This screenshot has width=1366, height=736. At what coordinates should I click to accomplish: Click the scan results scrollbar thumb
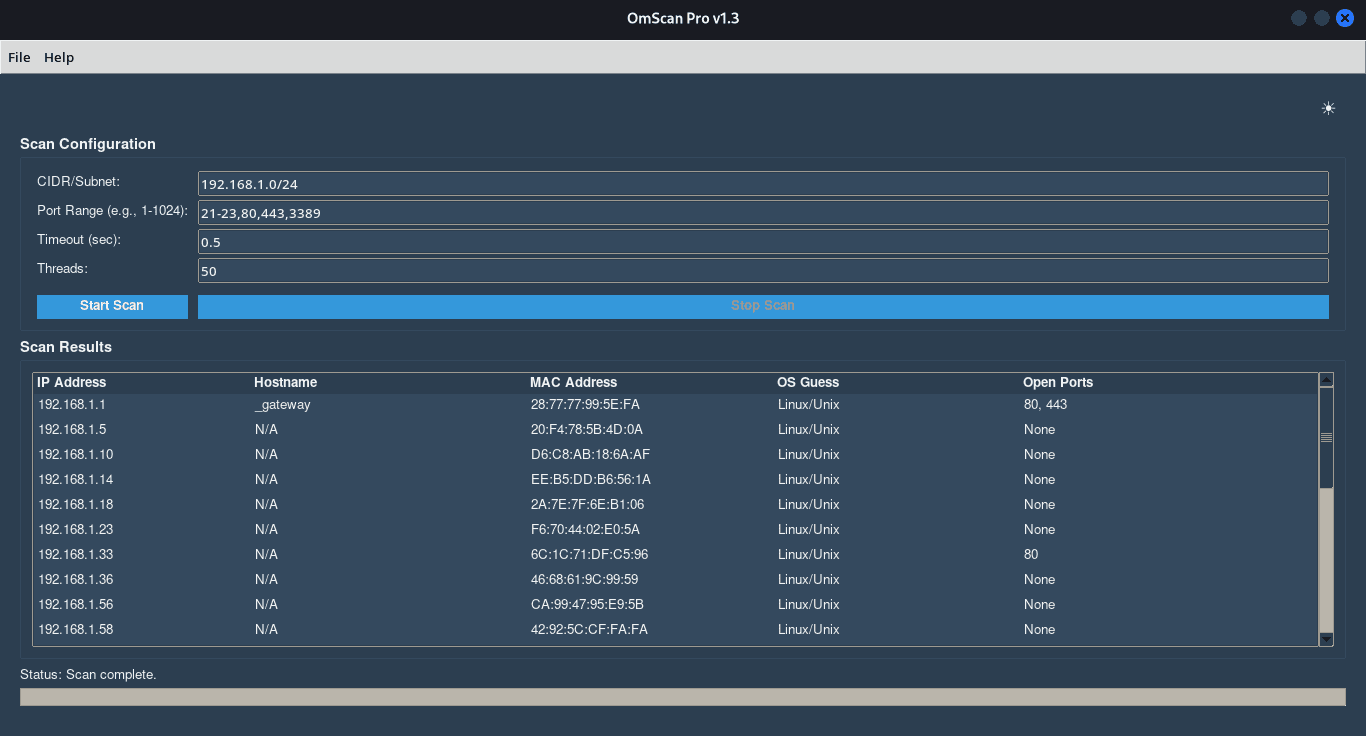coord(1327,438)
